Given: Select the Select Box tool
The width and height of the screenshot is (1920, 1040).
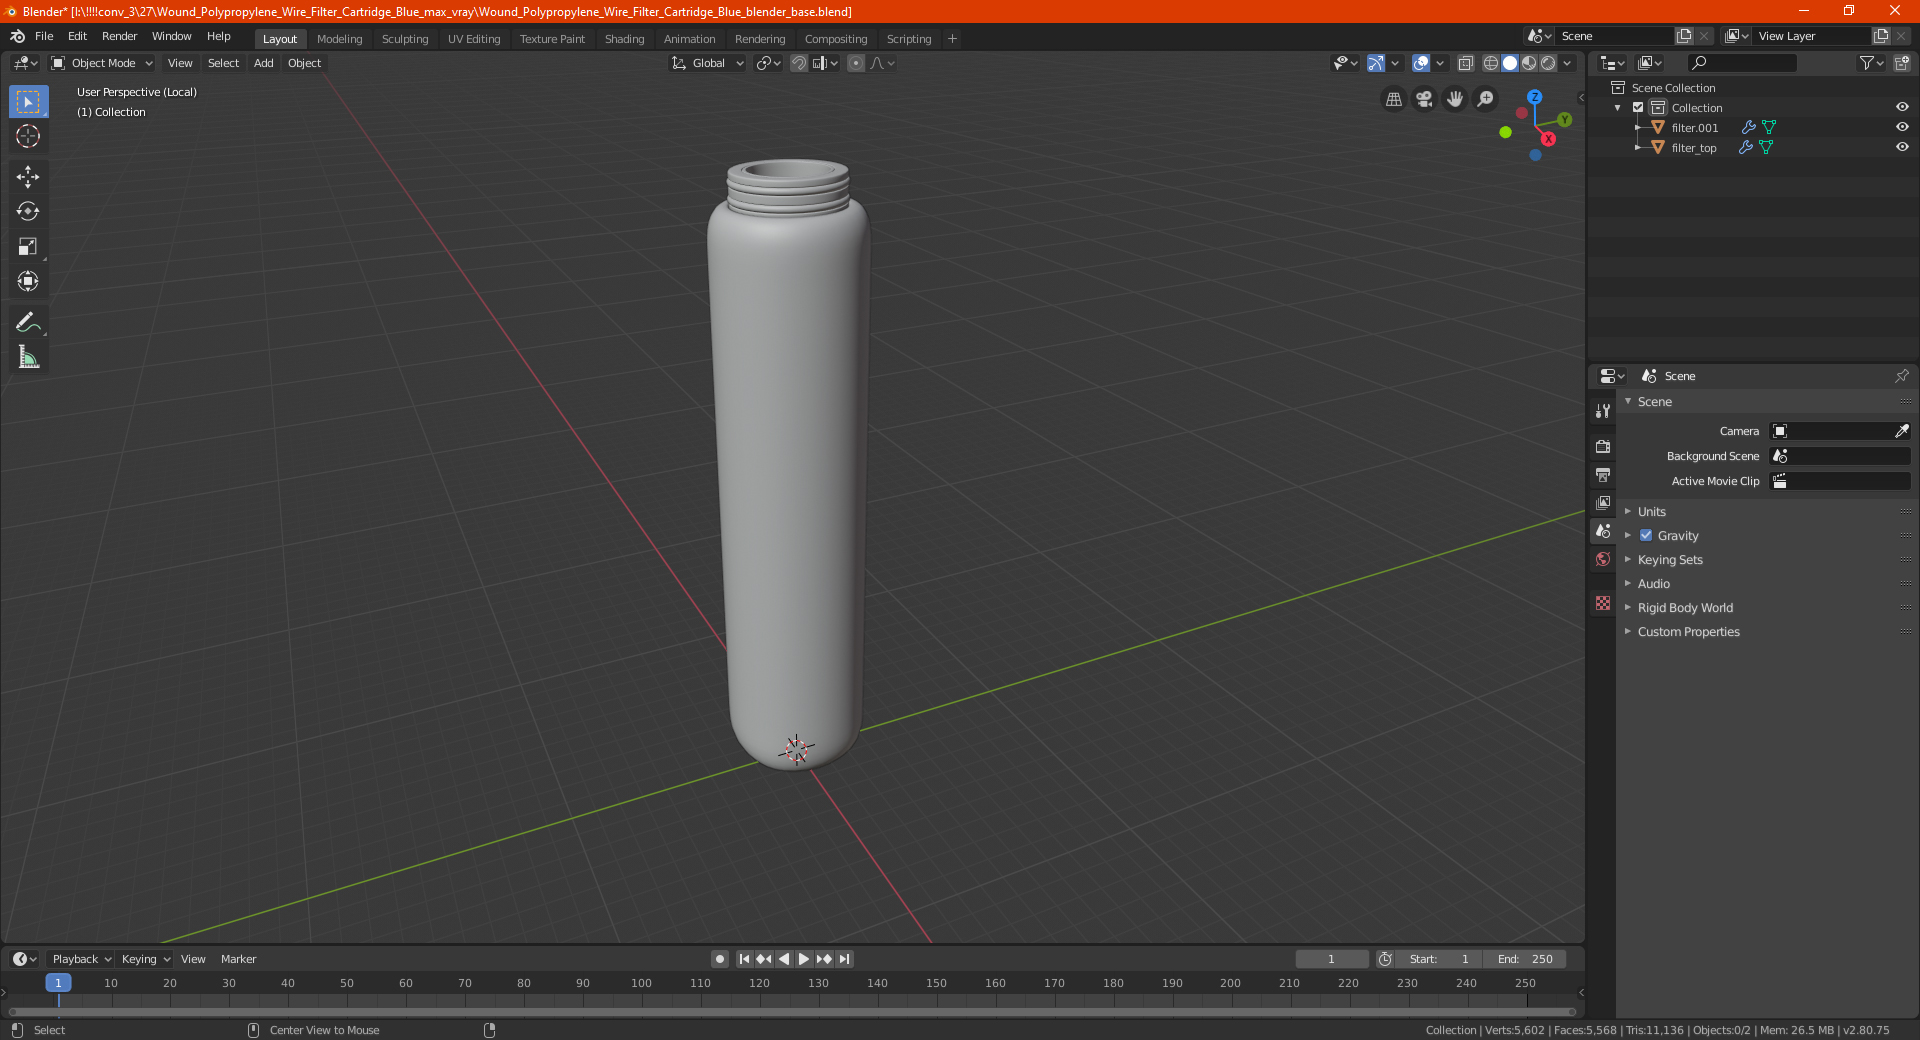Looking at the screenshot, I should pos(28,102).
